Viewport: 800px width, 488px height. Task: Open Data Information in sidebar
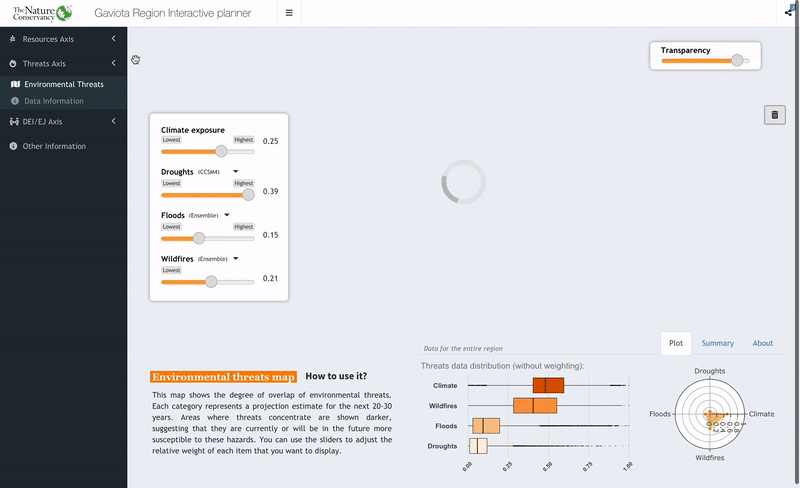[x=54, y=101]
